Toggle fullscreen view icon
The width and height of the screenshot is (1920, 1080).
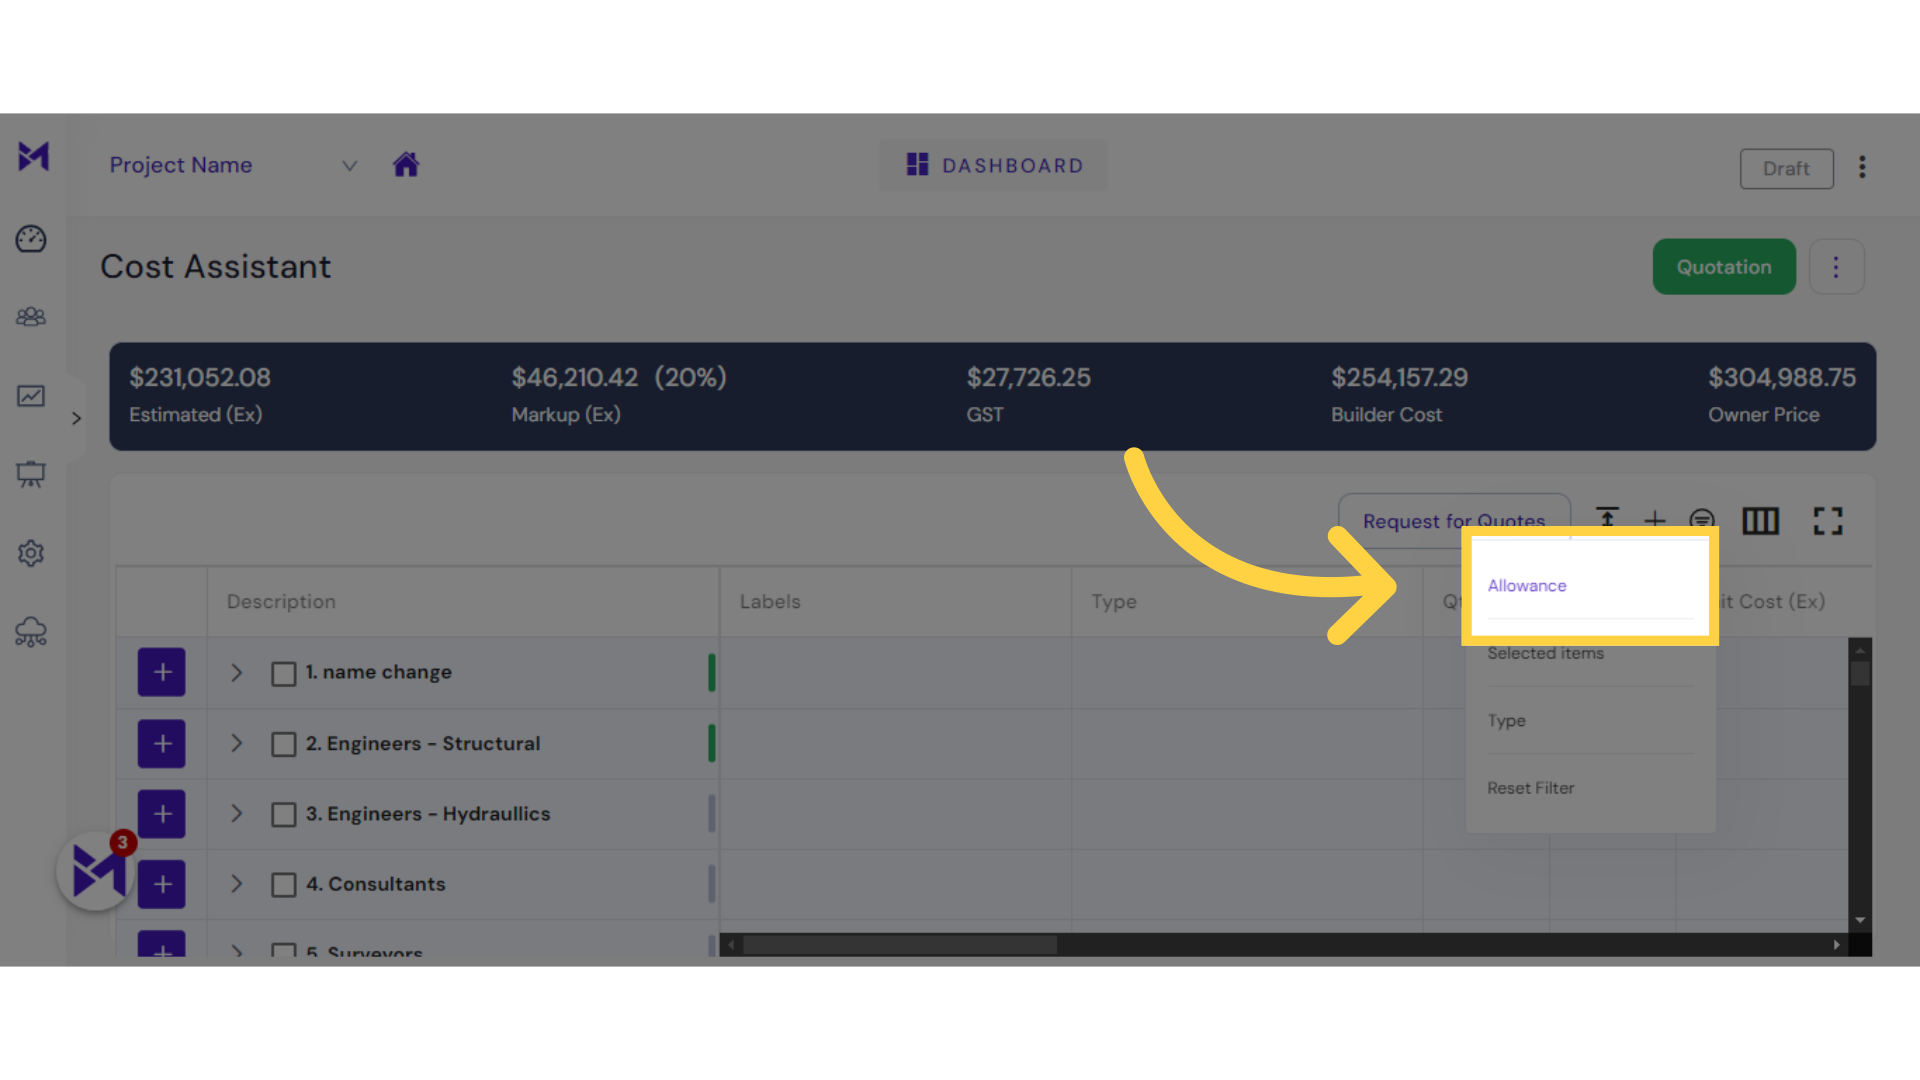(1828, 521)
